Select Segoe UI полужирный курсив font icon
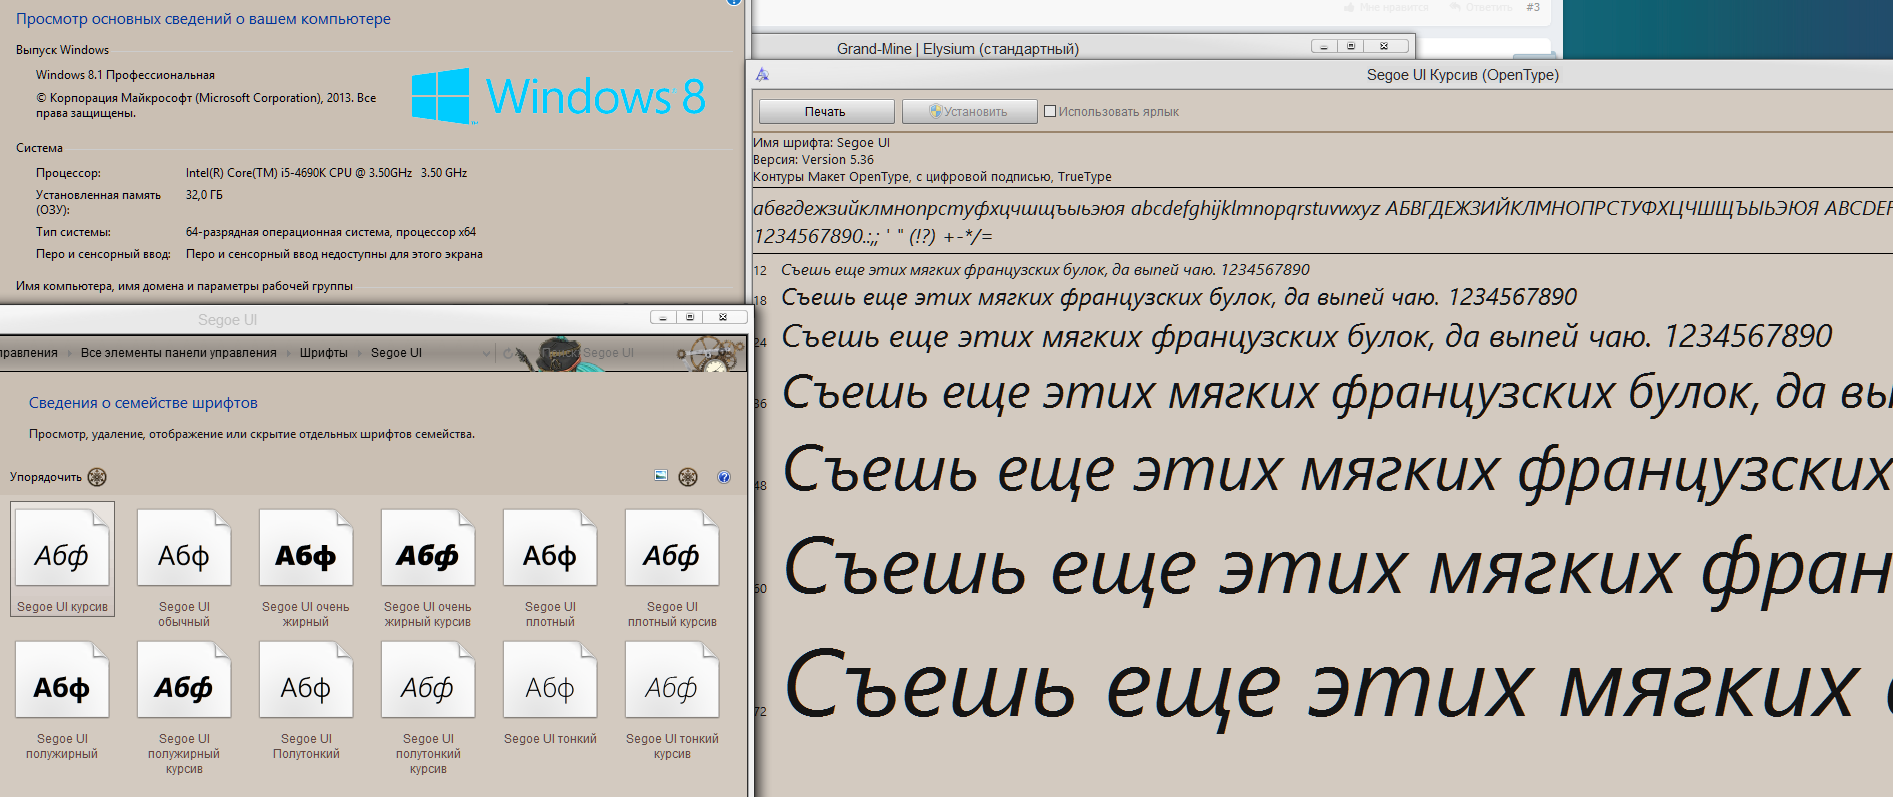The image size is (1893, 797). click(184, 682)
